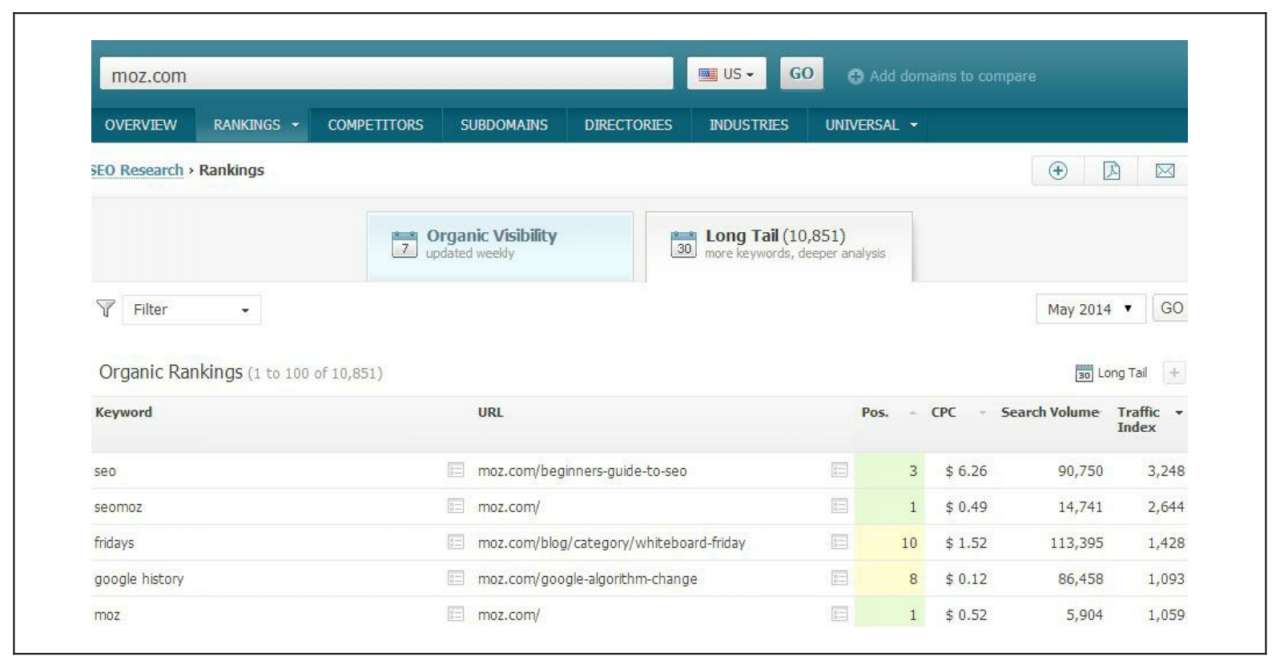Open the Filter dropdown
Viewport: 1280px width, 664px height.
coord(191,310)
